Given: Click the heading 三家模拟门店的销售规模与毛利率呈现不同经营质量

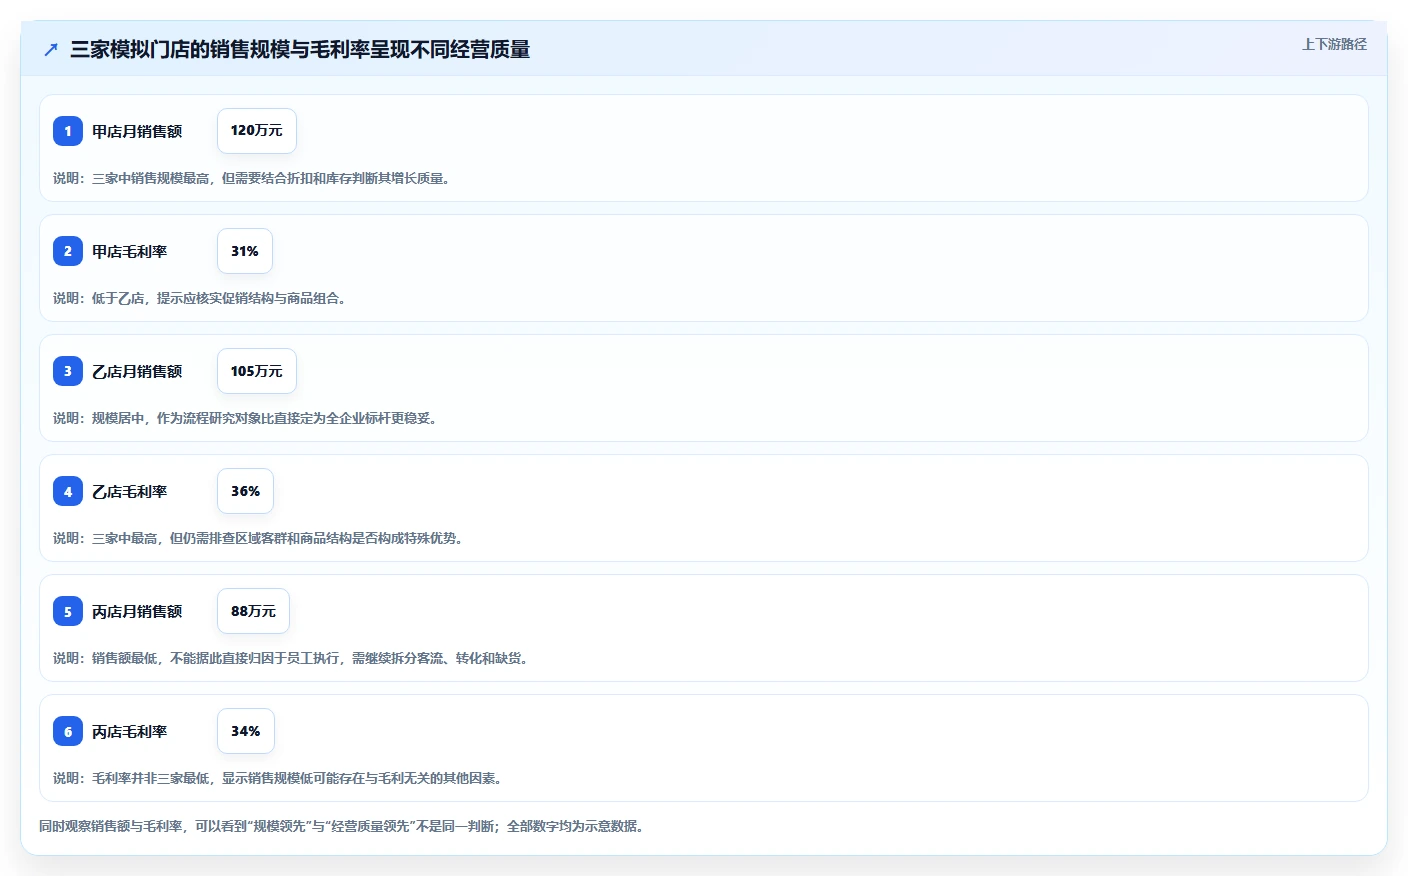Looking at the screenshot, I should [300, 49].
